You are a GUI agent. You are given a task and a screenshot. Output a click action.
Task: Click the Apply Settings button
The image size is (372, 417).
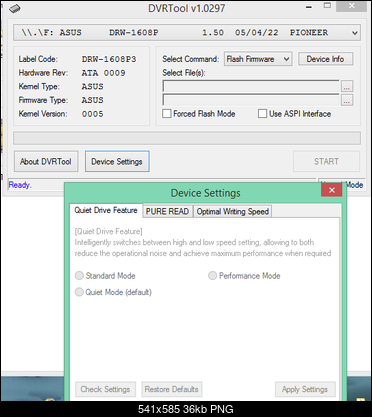coord(305,389)
